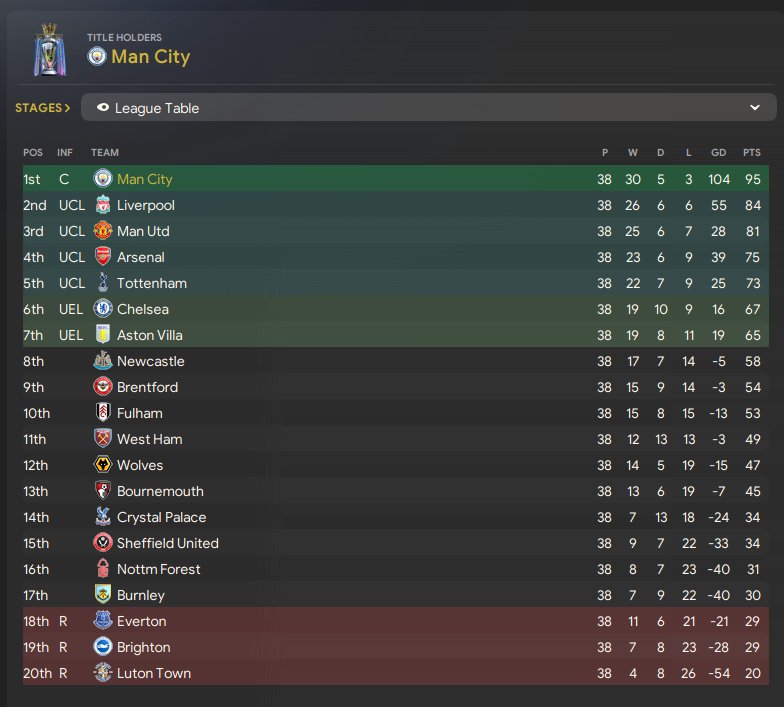Viewport: 784px width, 707px height.
Task: Click the Wolves club crest
Action: pyautogui.click(x=103, y=465)
